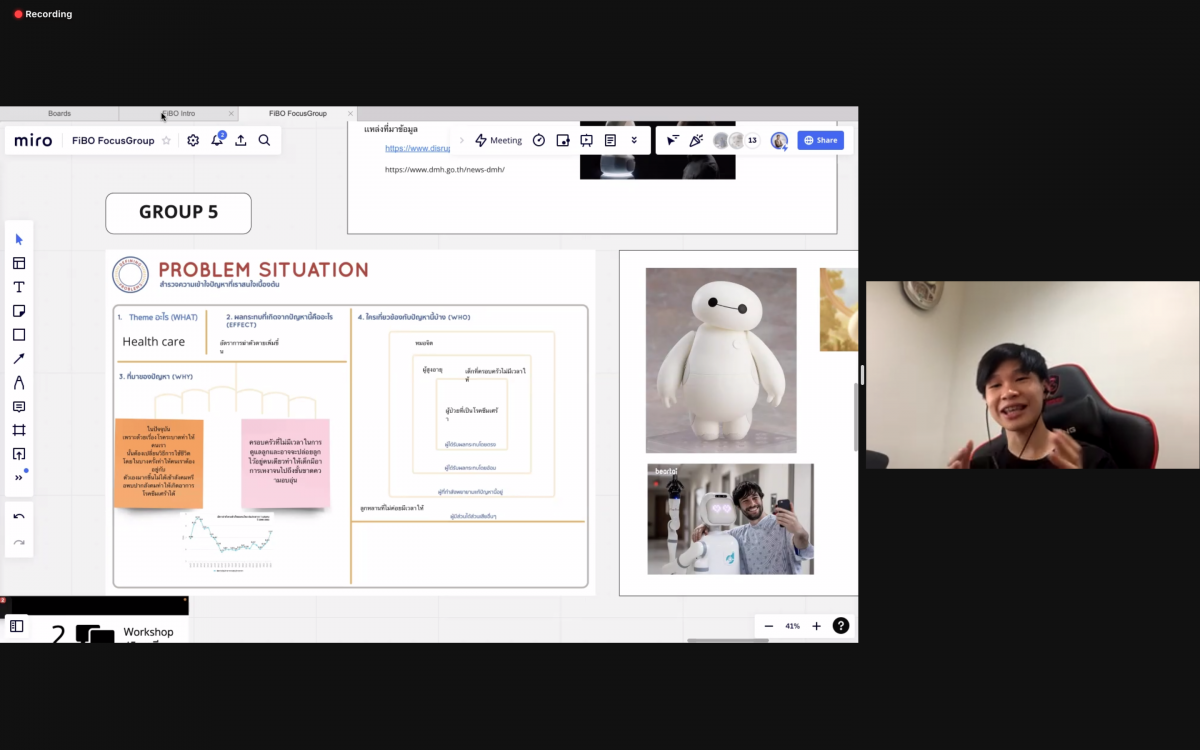Click the 41% zoom level
1200x750 pixels.
pyautogui.click(x=792, y=626)
